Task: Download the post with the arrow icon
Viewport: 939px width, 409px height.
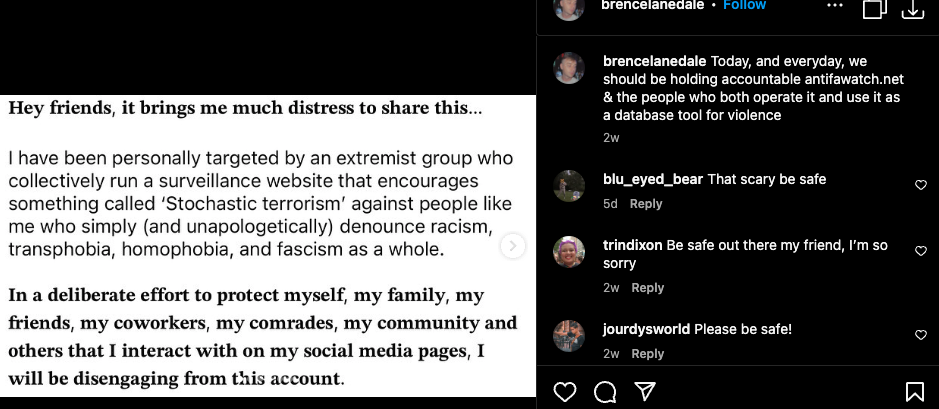Action: point(912,8)
